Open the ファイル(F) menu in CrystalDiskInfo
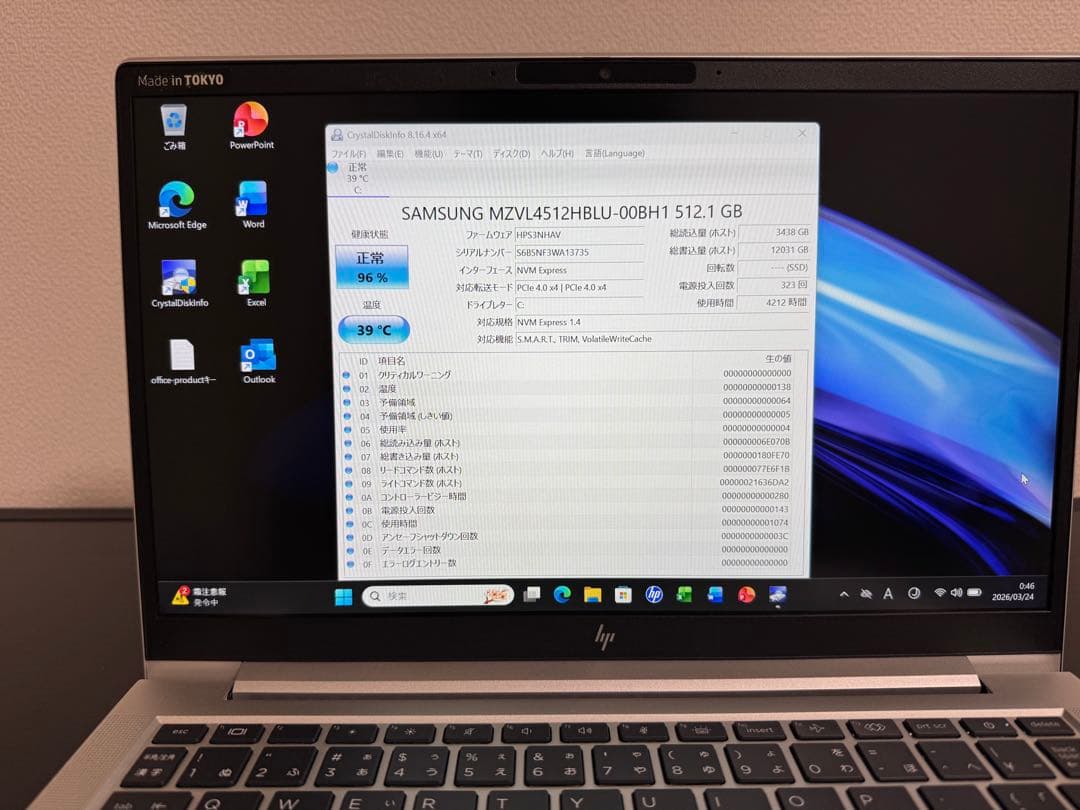Screen dimensions: 1080x810 point(351,153)
